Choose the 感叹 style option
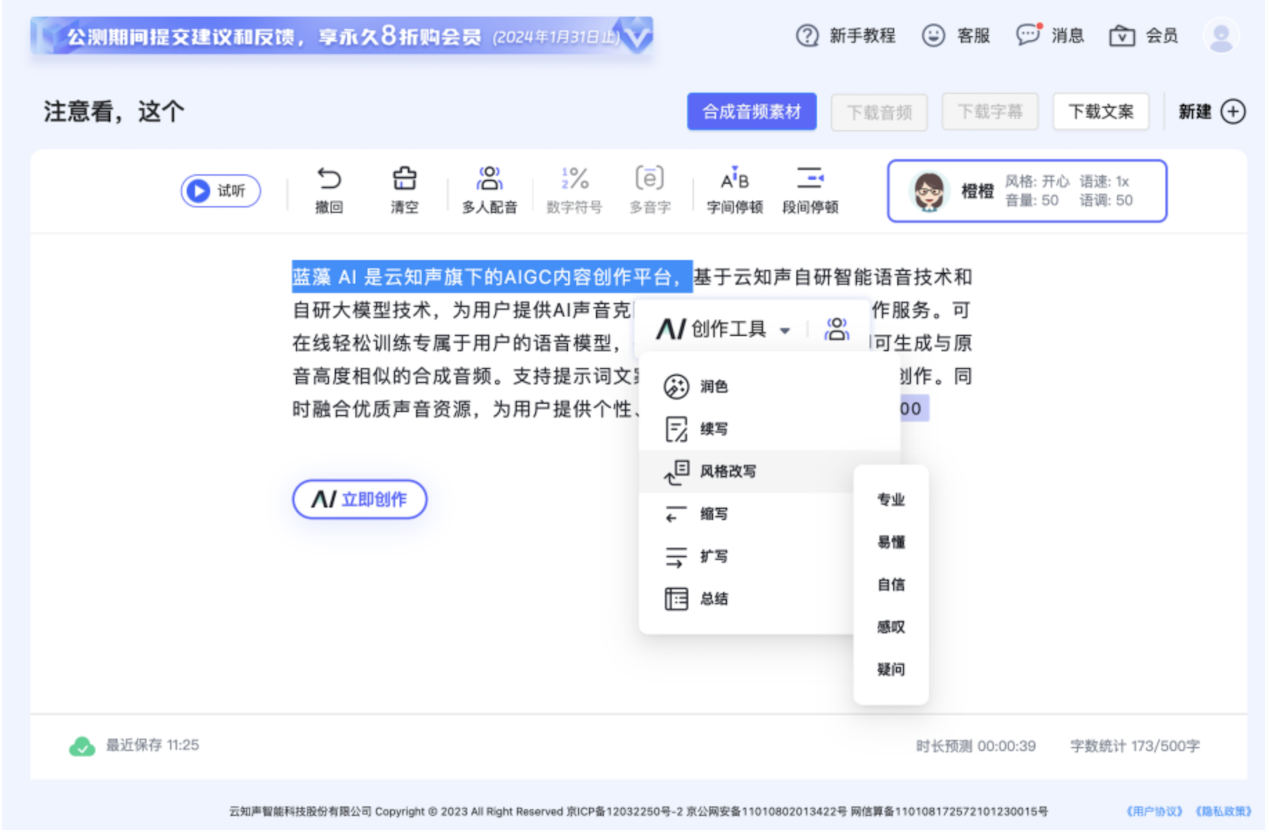 (x=891, y=627)
